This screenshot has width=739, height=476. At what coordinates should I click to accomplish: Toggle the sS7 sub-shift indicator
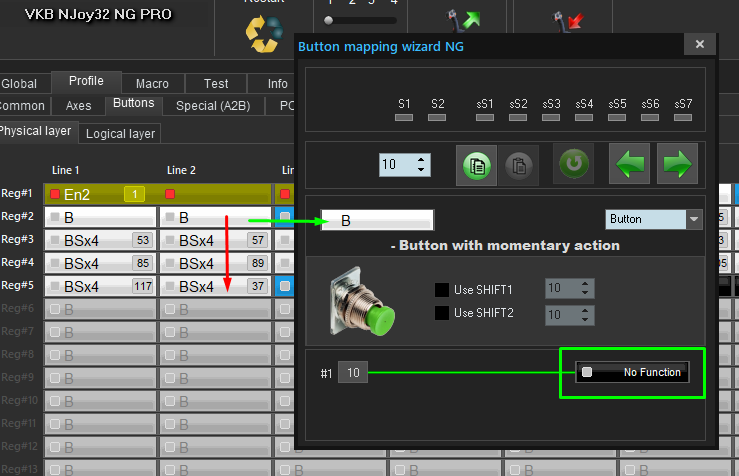pos(683,117)
